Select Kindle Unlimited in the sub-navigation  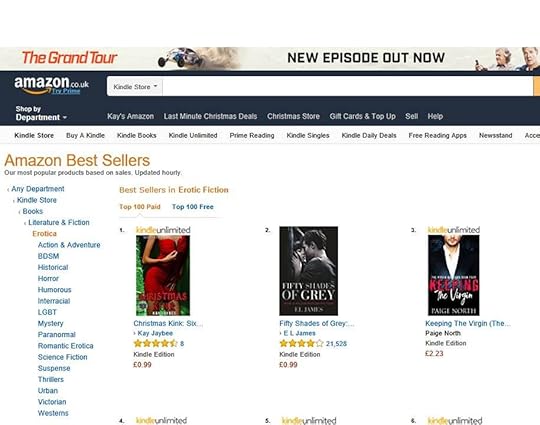point(193,135)
